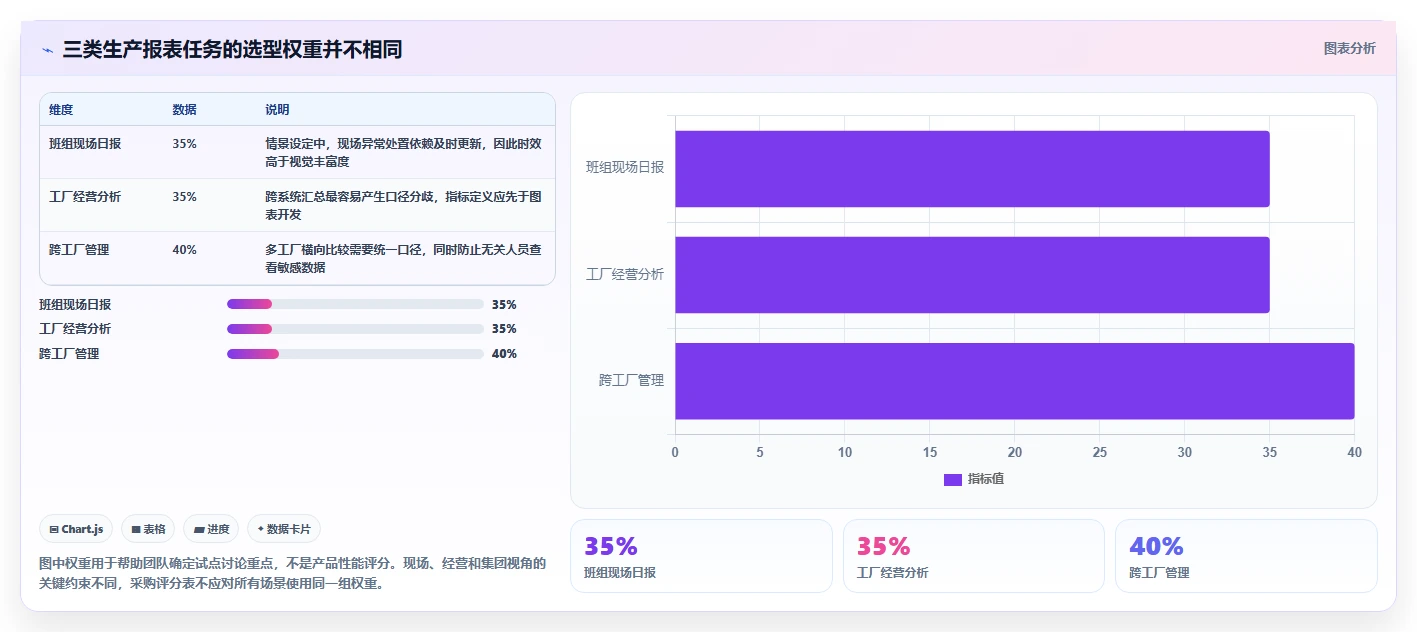
Task: Click the 班组现场日报 progress bar
Action: (x=355, y=304)
